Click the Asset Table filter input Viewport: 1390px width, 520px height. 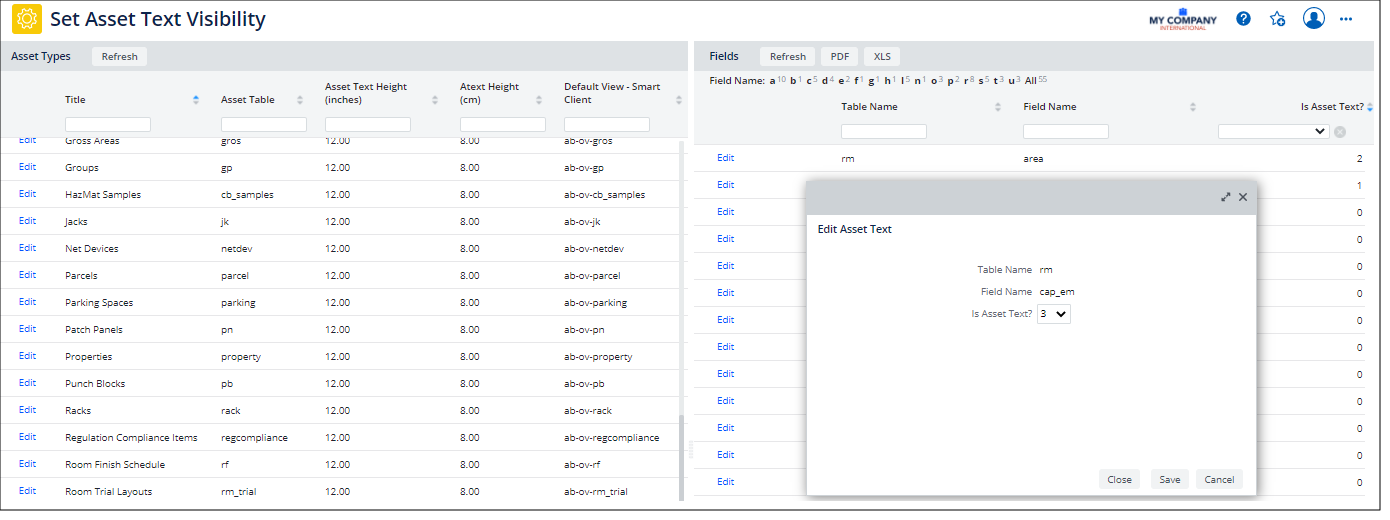coord(263,125)
